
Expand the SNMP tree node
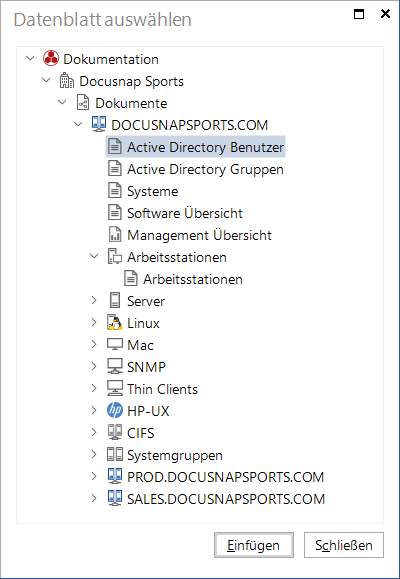coord(94,366)
